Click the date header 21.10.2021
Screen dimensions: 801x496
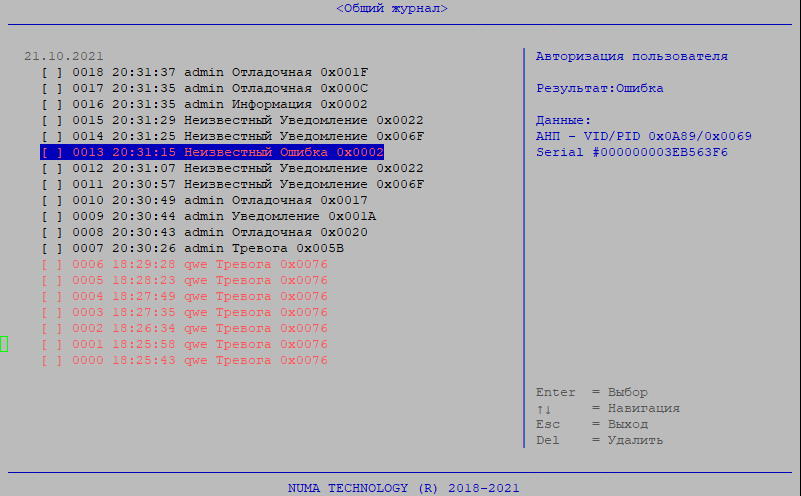coord(64,57)
